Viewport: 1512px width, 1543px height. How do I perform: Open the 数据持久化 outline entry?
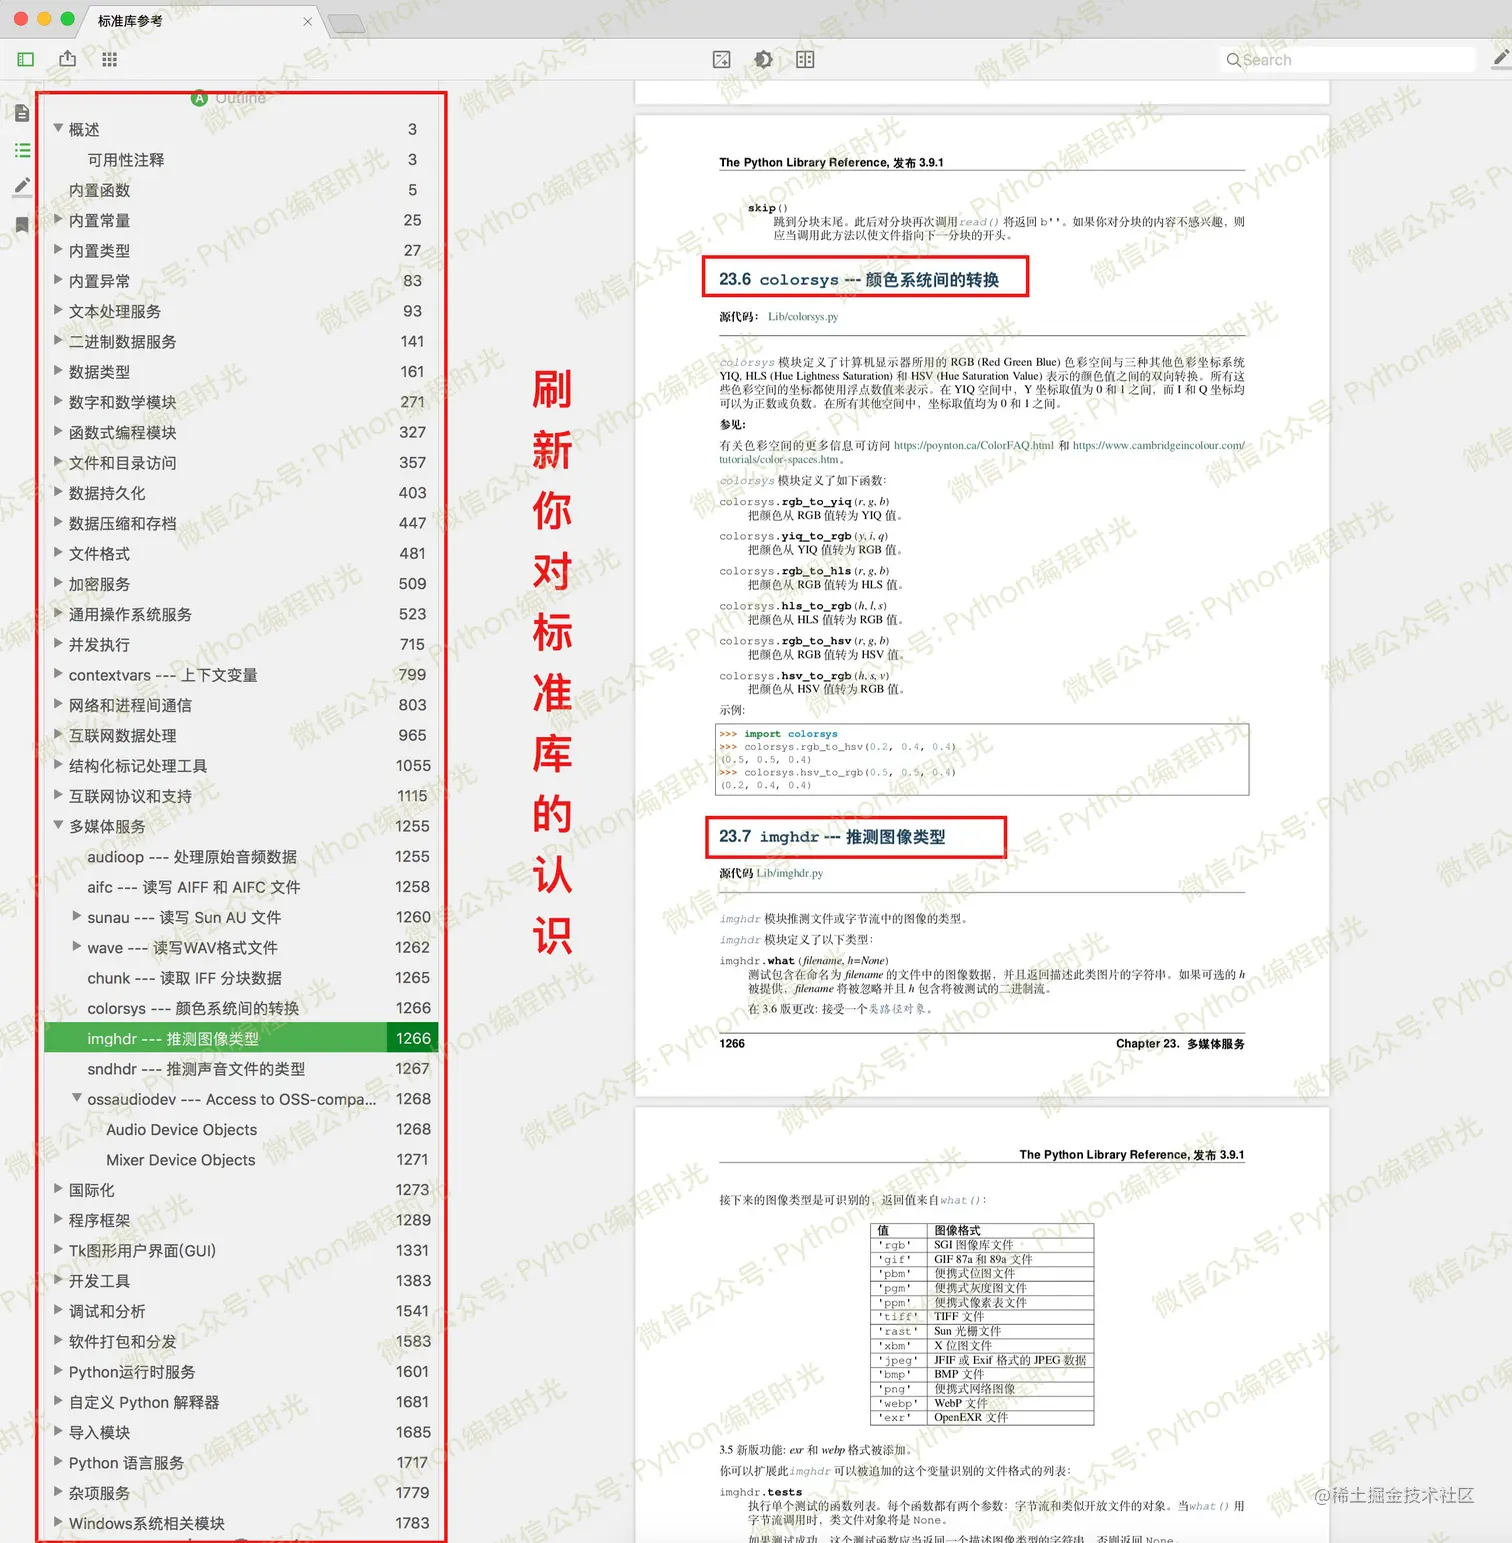coord(107,493)
